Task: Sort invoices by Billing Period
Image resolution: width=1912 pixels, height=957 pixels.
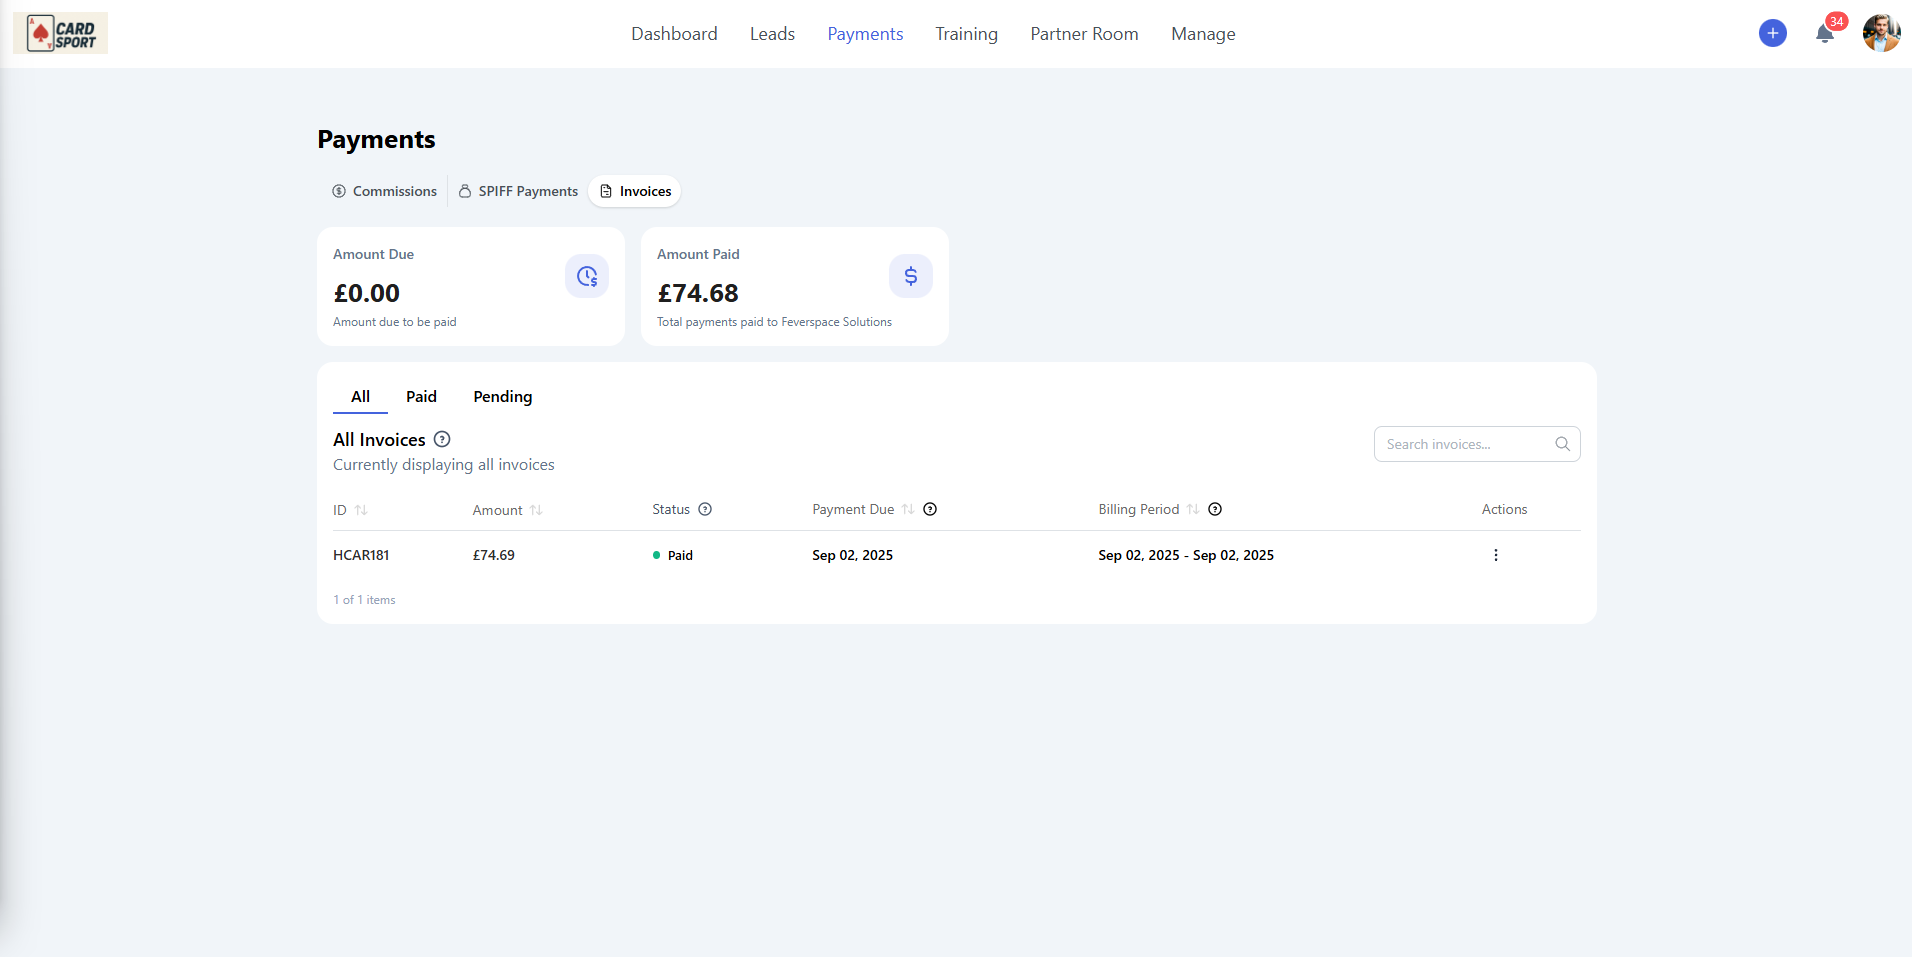Action: 1193,509
